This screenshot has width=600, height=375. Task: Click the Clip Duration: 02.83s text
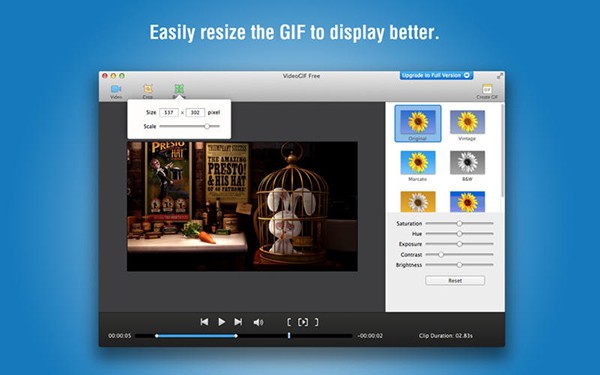[445, 336]
